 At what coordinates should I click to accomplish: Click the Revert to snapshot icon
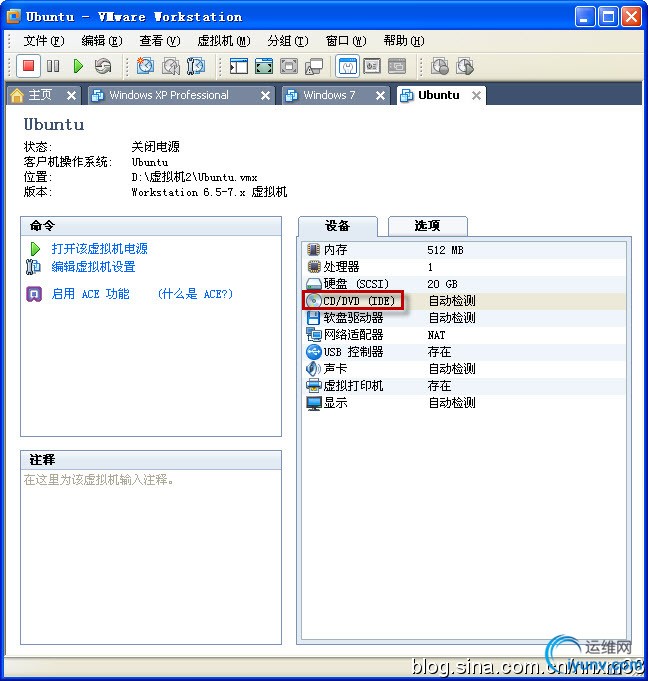click(171, 66)
